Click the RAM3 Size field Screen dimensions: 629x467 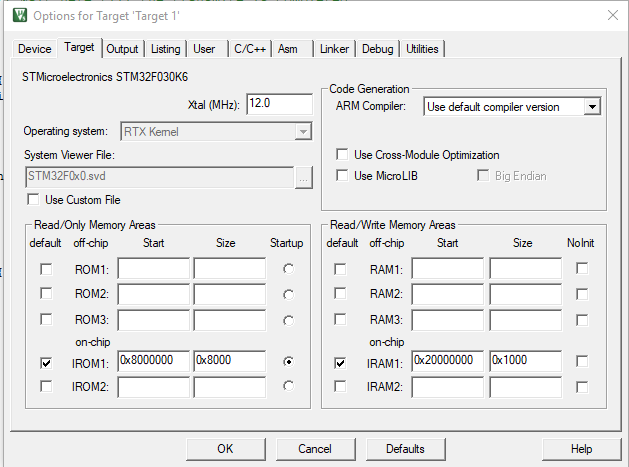(x=526, y=320)
